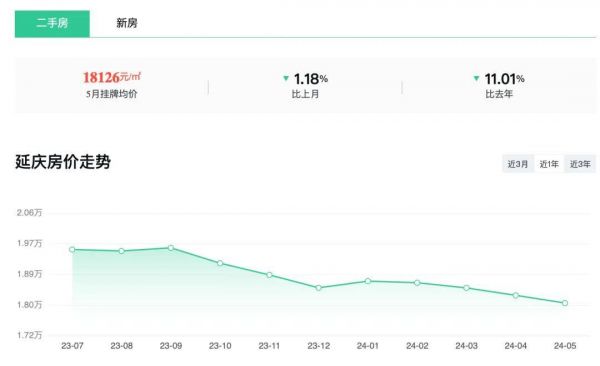This screenshot has width=600, height=366.
Task: Click the 23-12 data point marker
Action: point(318,288)
